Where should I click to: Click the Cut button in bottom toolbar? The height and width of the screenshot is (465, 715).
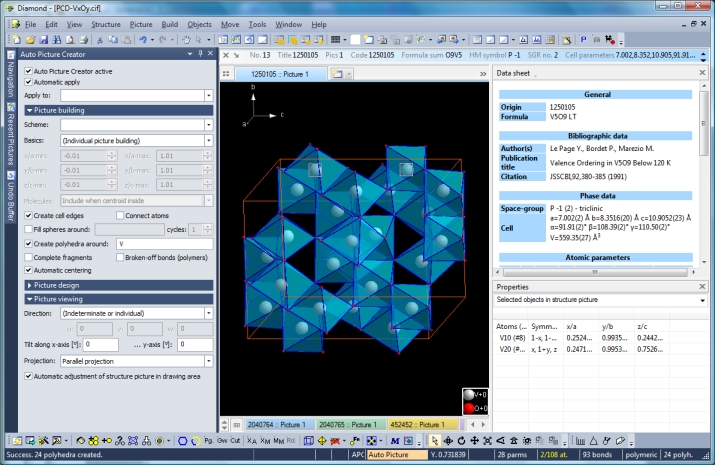click(235, 440)
